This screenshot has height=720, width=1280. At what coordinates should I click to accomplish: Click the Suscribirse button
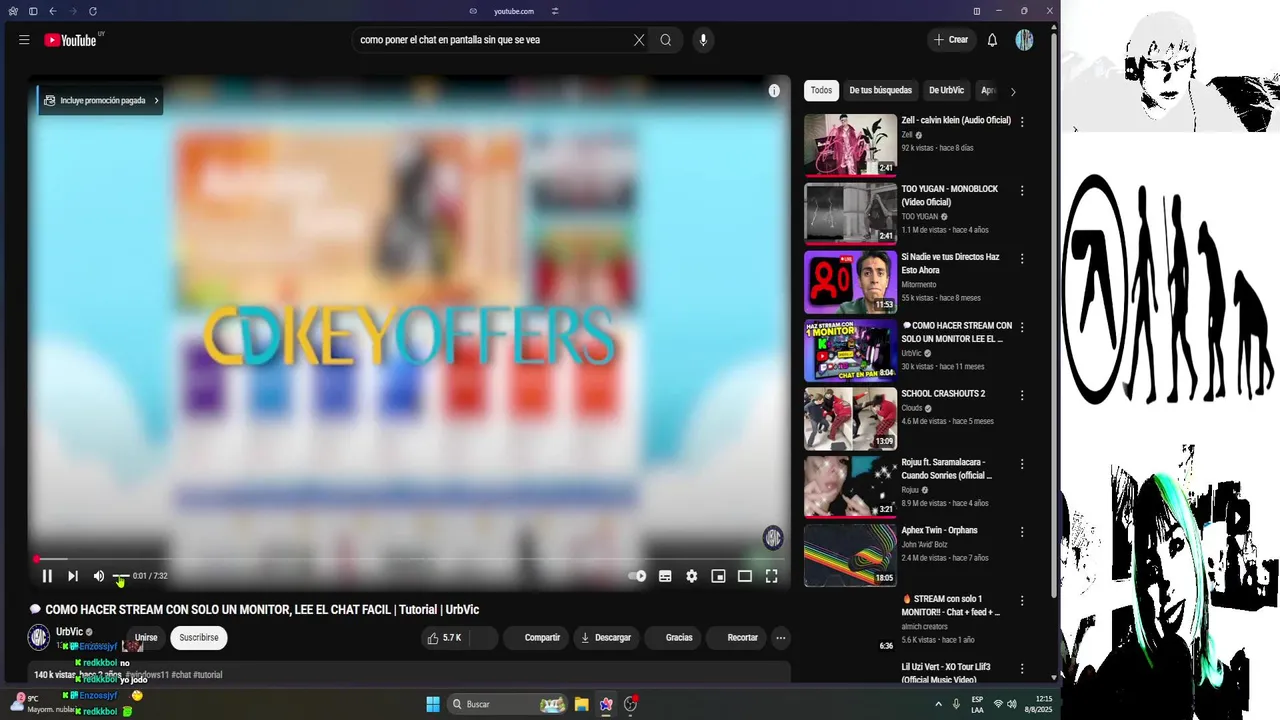click(199, 638)
